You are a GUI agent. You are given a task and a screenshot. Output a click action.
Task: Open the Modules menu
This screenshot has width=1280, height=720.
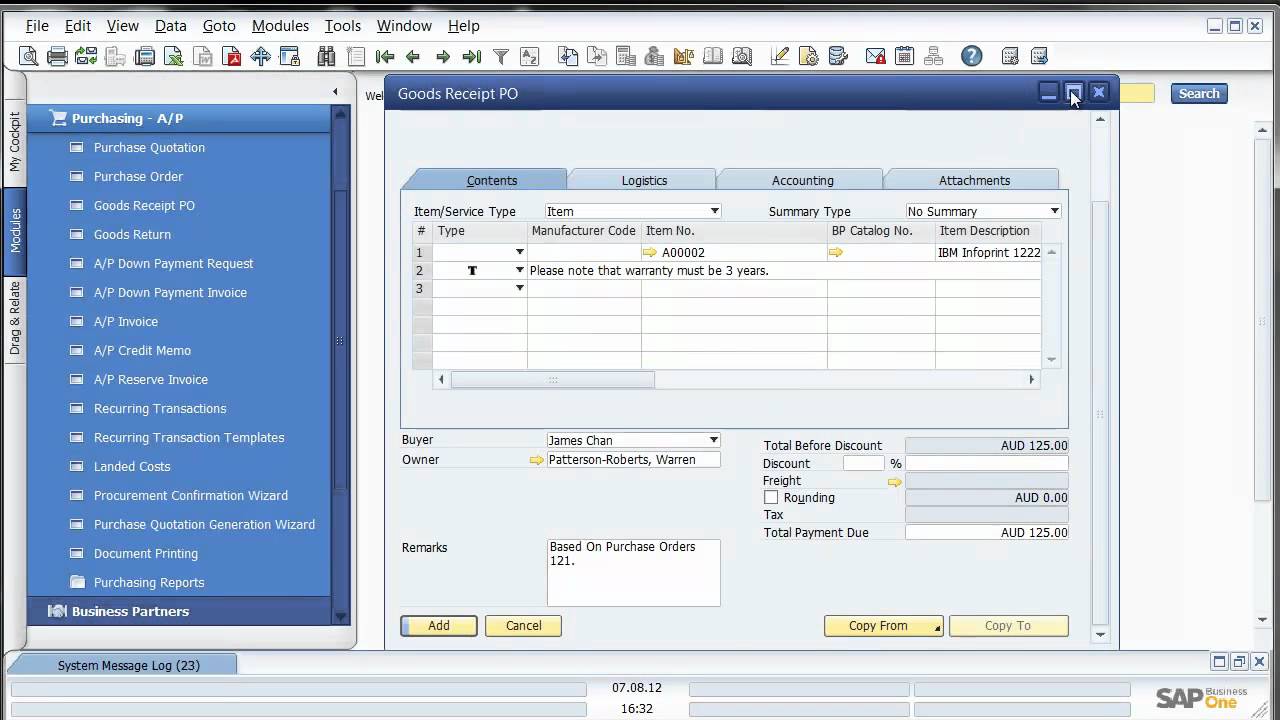click(x=280, y=26)
